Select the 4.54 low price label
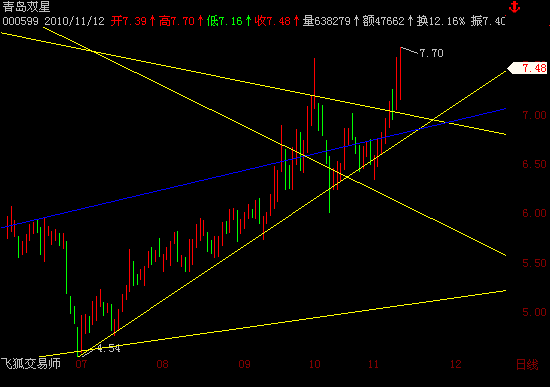 pos(109,348)
